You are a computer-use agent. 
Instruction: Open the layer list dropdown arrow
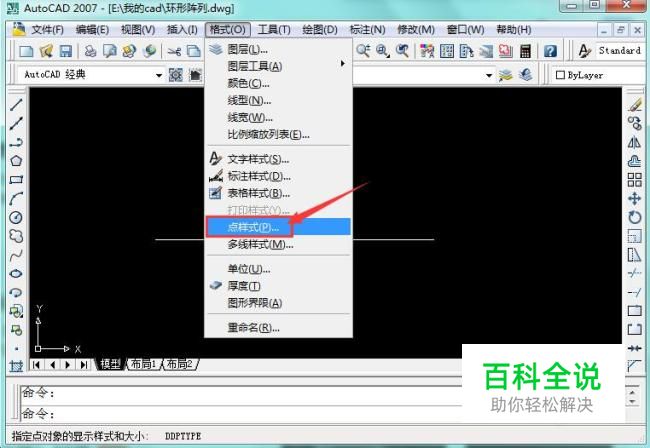489,75
